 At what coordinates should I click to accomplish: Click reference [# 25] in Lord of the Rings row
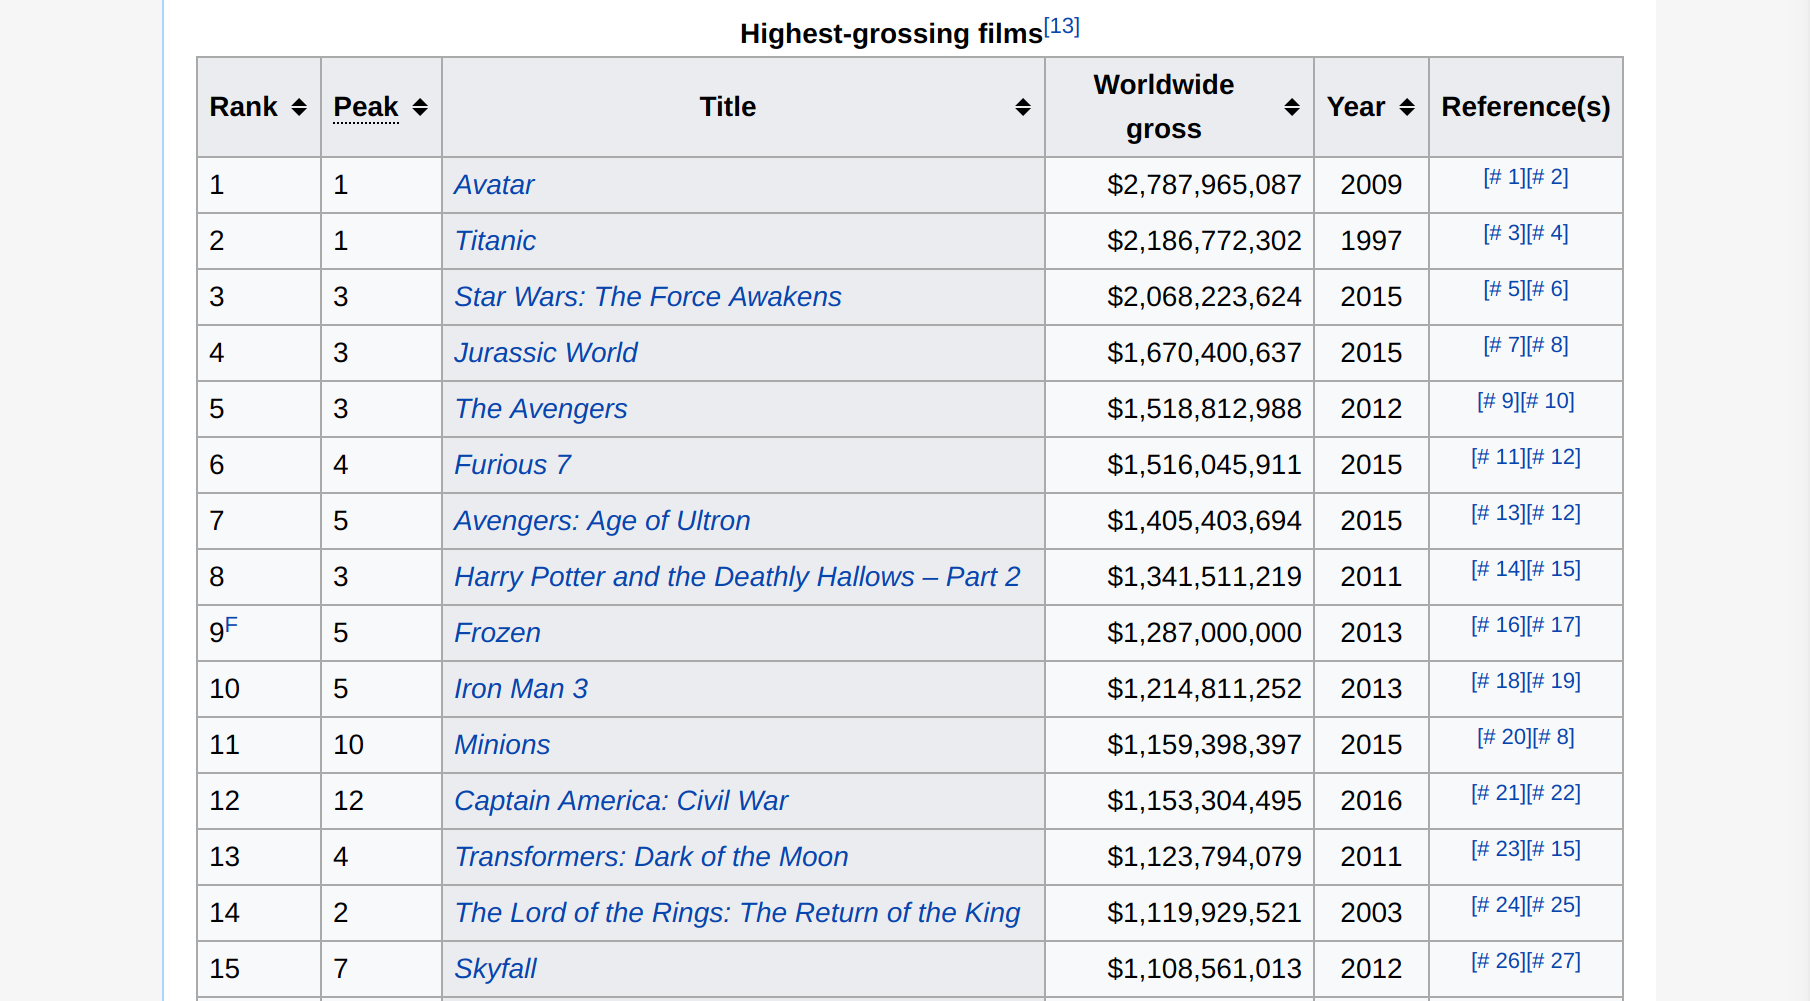1554,905
